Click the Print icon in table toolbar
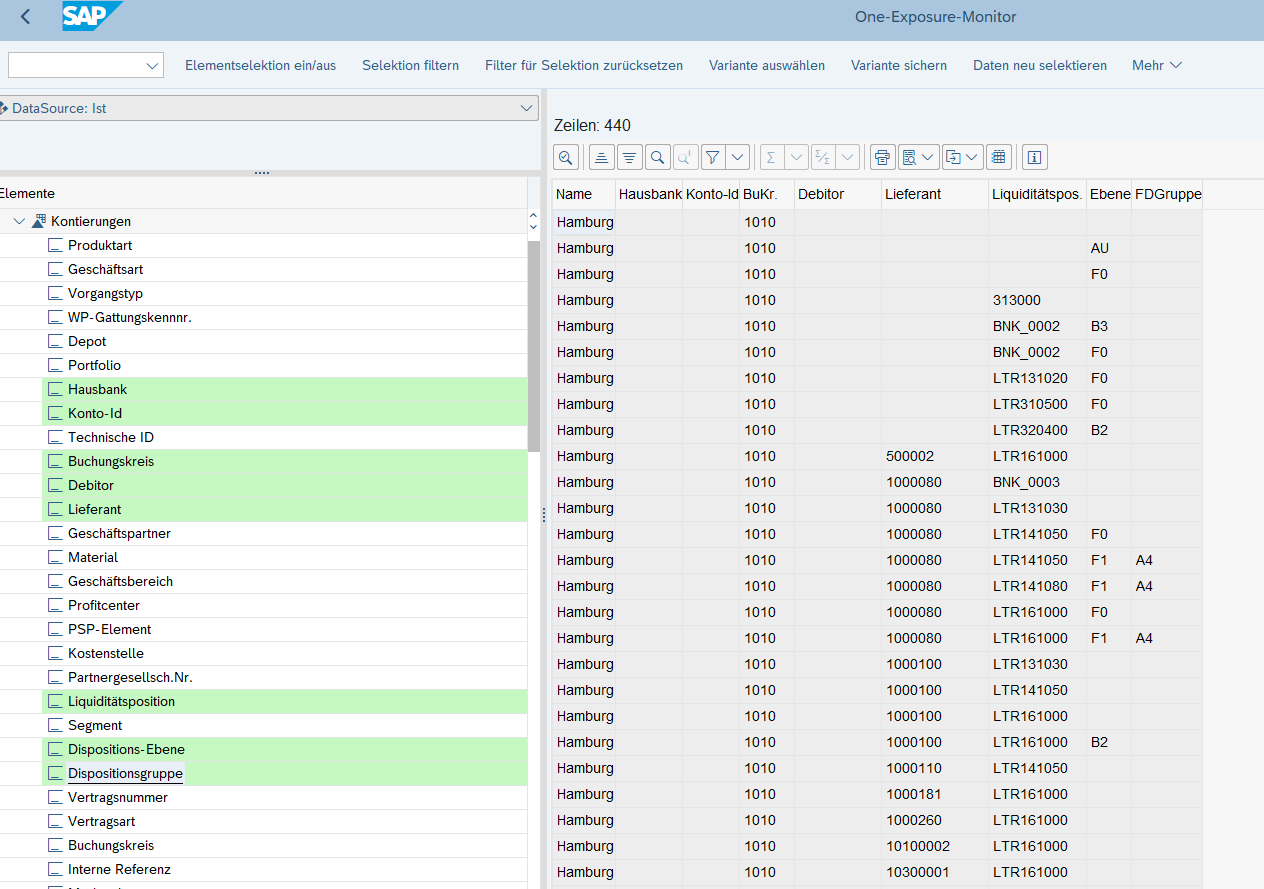Image resolution: width=1264 pixels, height=889 pixels. pyautogui.click(x=882, y=157)
